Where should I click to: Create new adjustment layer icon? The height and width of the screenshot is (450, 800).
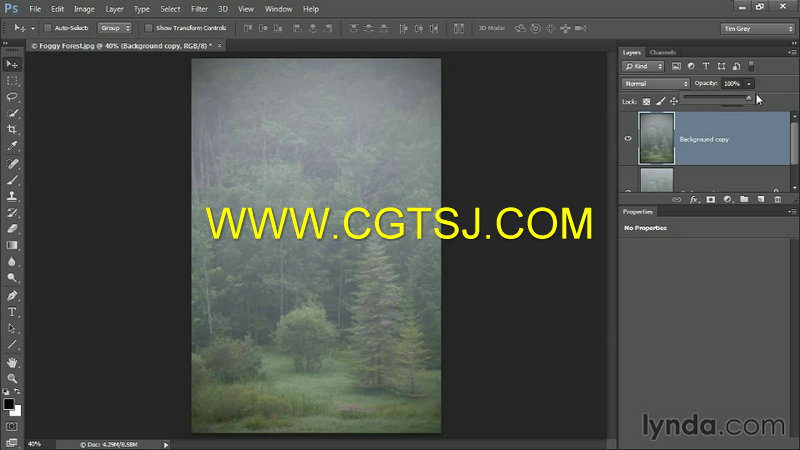tap(728, 199)
